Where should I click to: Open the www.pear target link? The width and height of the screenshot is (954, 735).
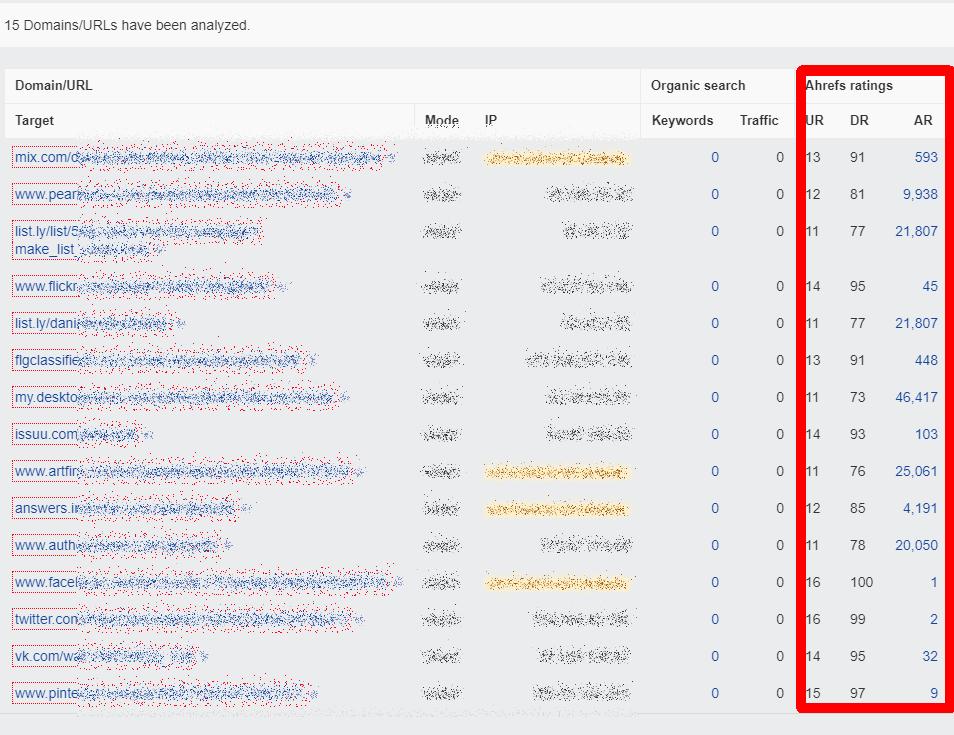[x=183, y=195]
